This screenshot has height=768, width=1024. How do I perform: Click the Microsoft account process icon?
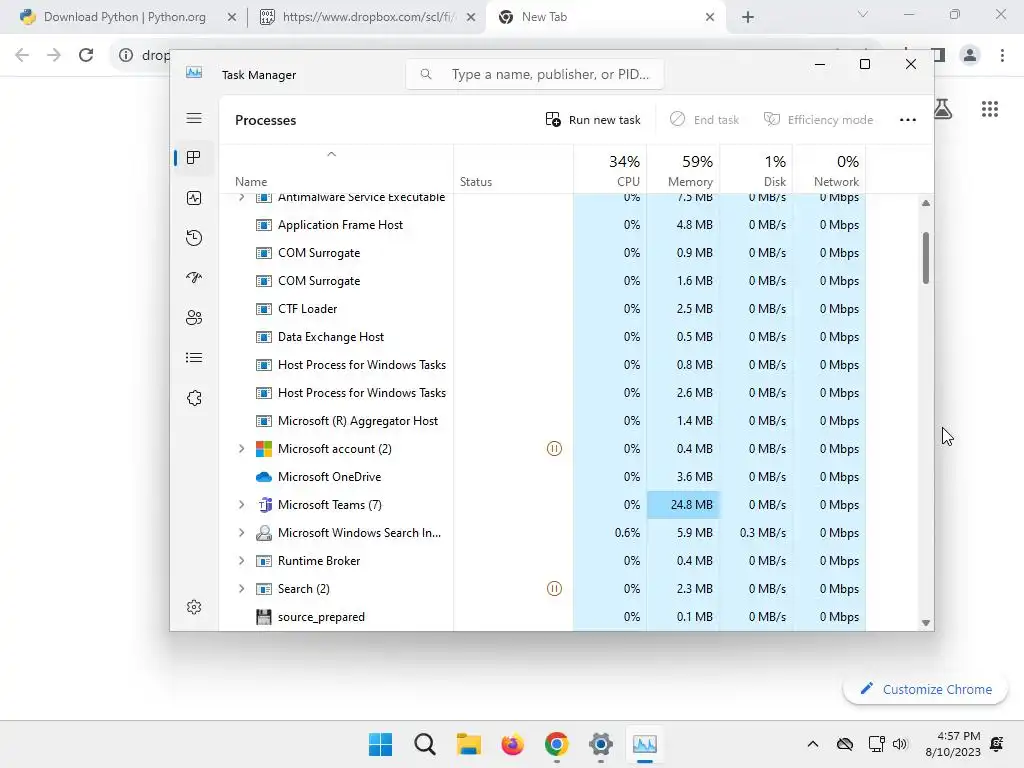pos(264,449)
